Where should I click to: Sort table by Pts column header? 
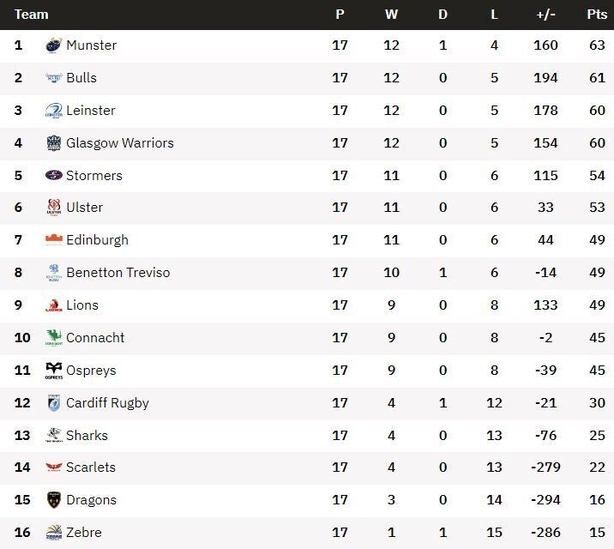pyautogui.click(x=597, y=14)
